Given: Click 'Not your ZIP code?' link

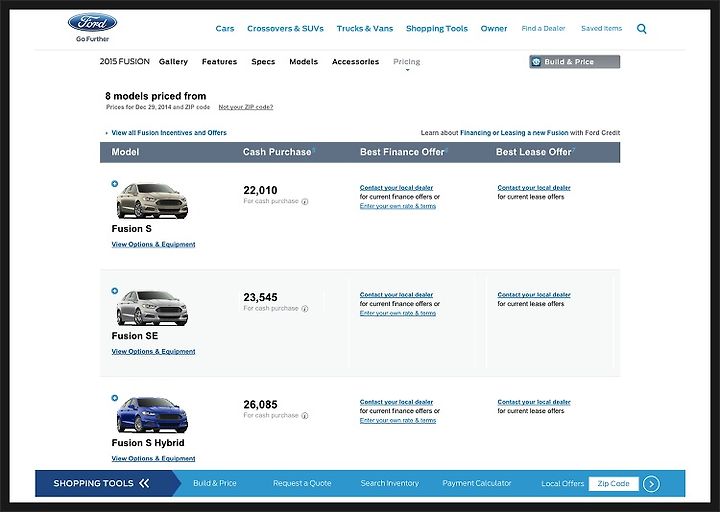Looking at the screenshot, I should [x=246, y=107].
